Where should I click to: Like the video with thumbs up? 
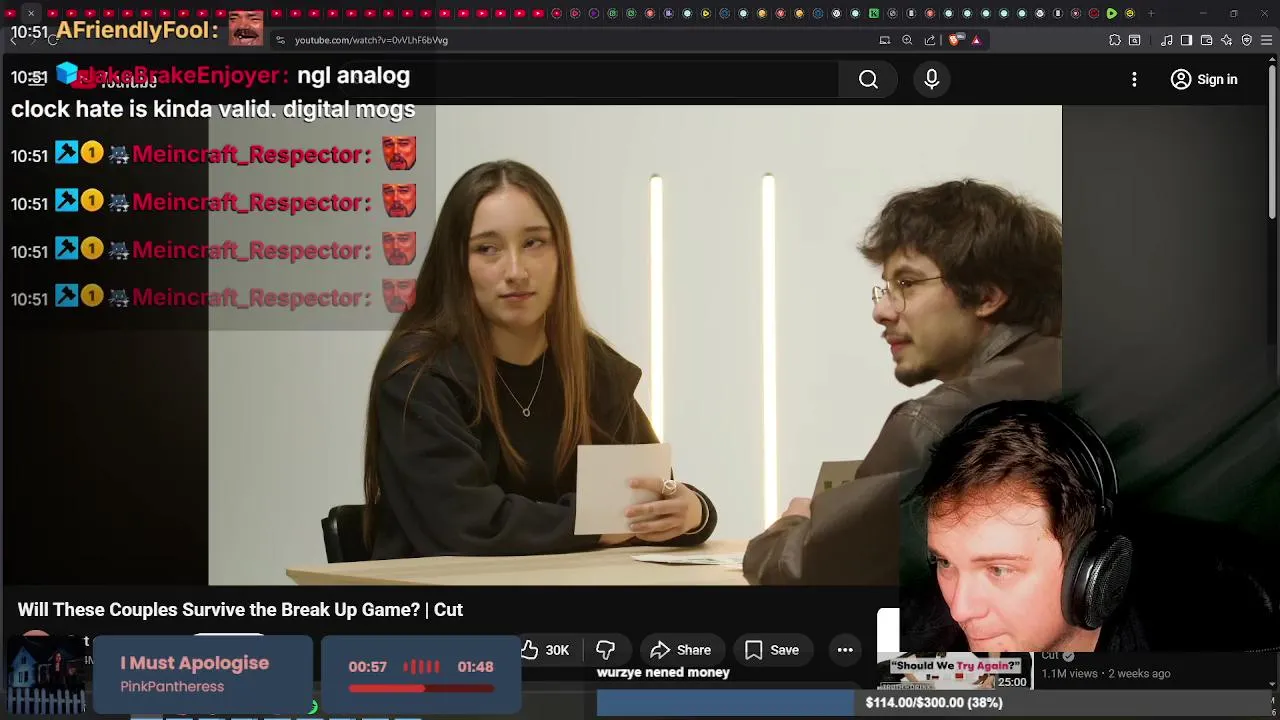(545, 650)
